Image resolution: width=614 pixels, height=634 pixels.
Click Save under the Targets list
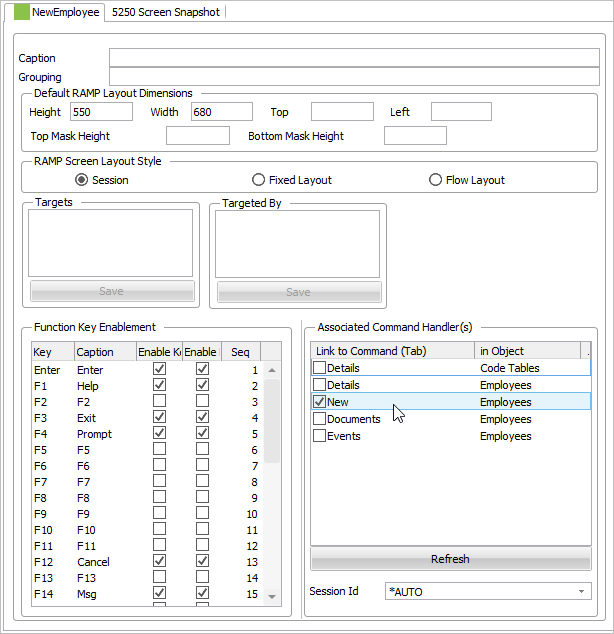(x=112, y=291)
